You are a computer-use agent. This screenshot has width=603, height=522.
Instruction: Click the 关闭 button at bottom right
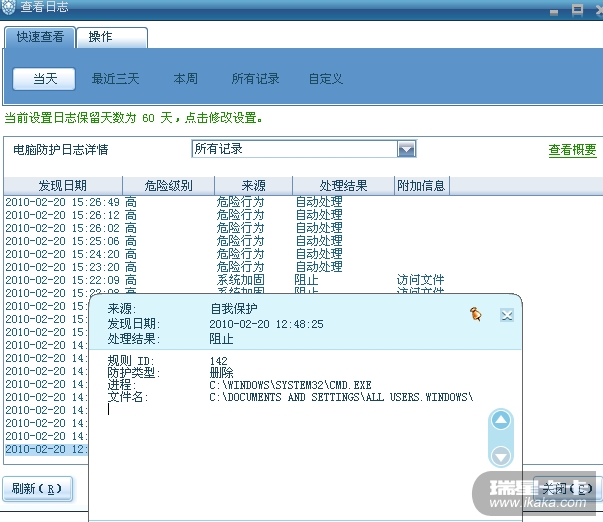pyautogui.click(x=567, y=489)
